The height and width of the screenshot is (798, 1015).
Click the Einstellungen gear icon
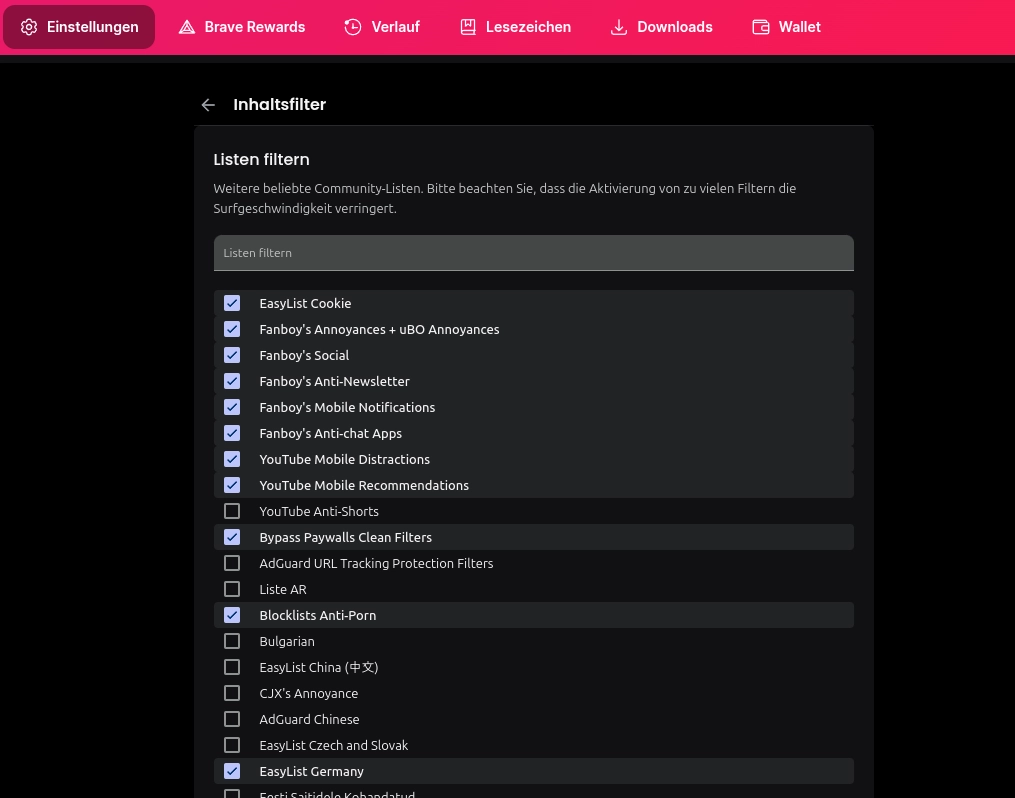[x=29, y=27]
